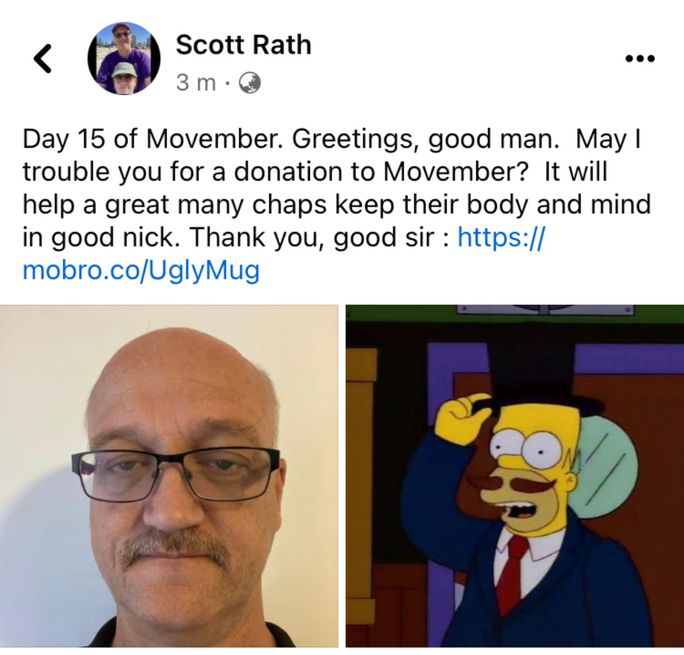Image resolution: width=684 pixels, height=655 pixels.
Task: Click the globe public audience icon
Action: [x=250, y=83]
